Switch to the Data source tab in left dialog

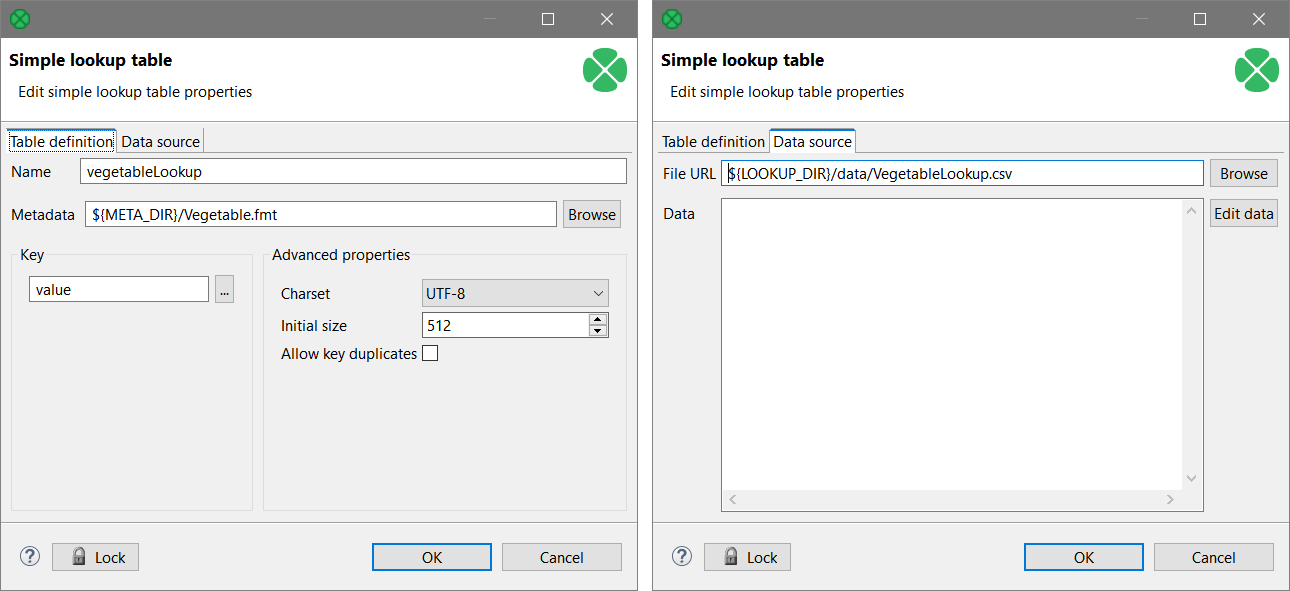tap(160, 141)
